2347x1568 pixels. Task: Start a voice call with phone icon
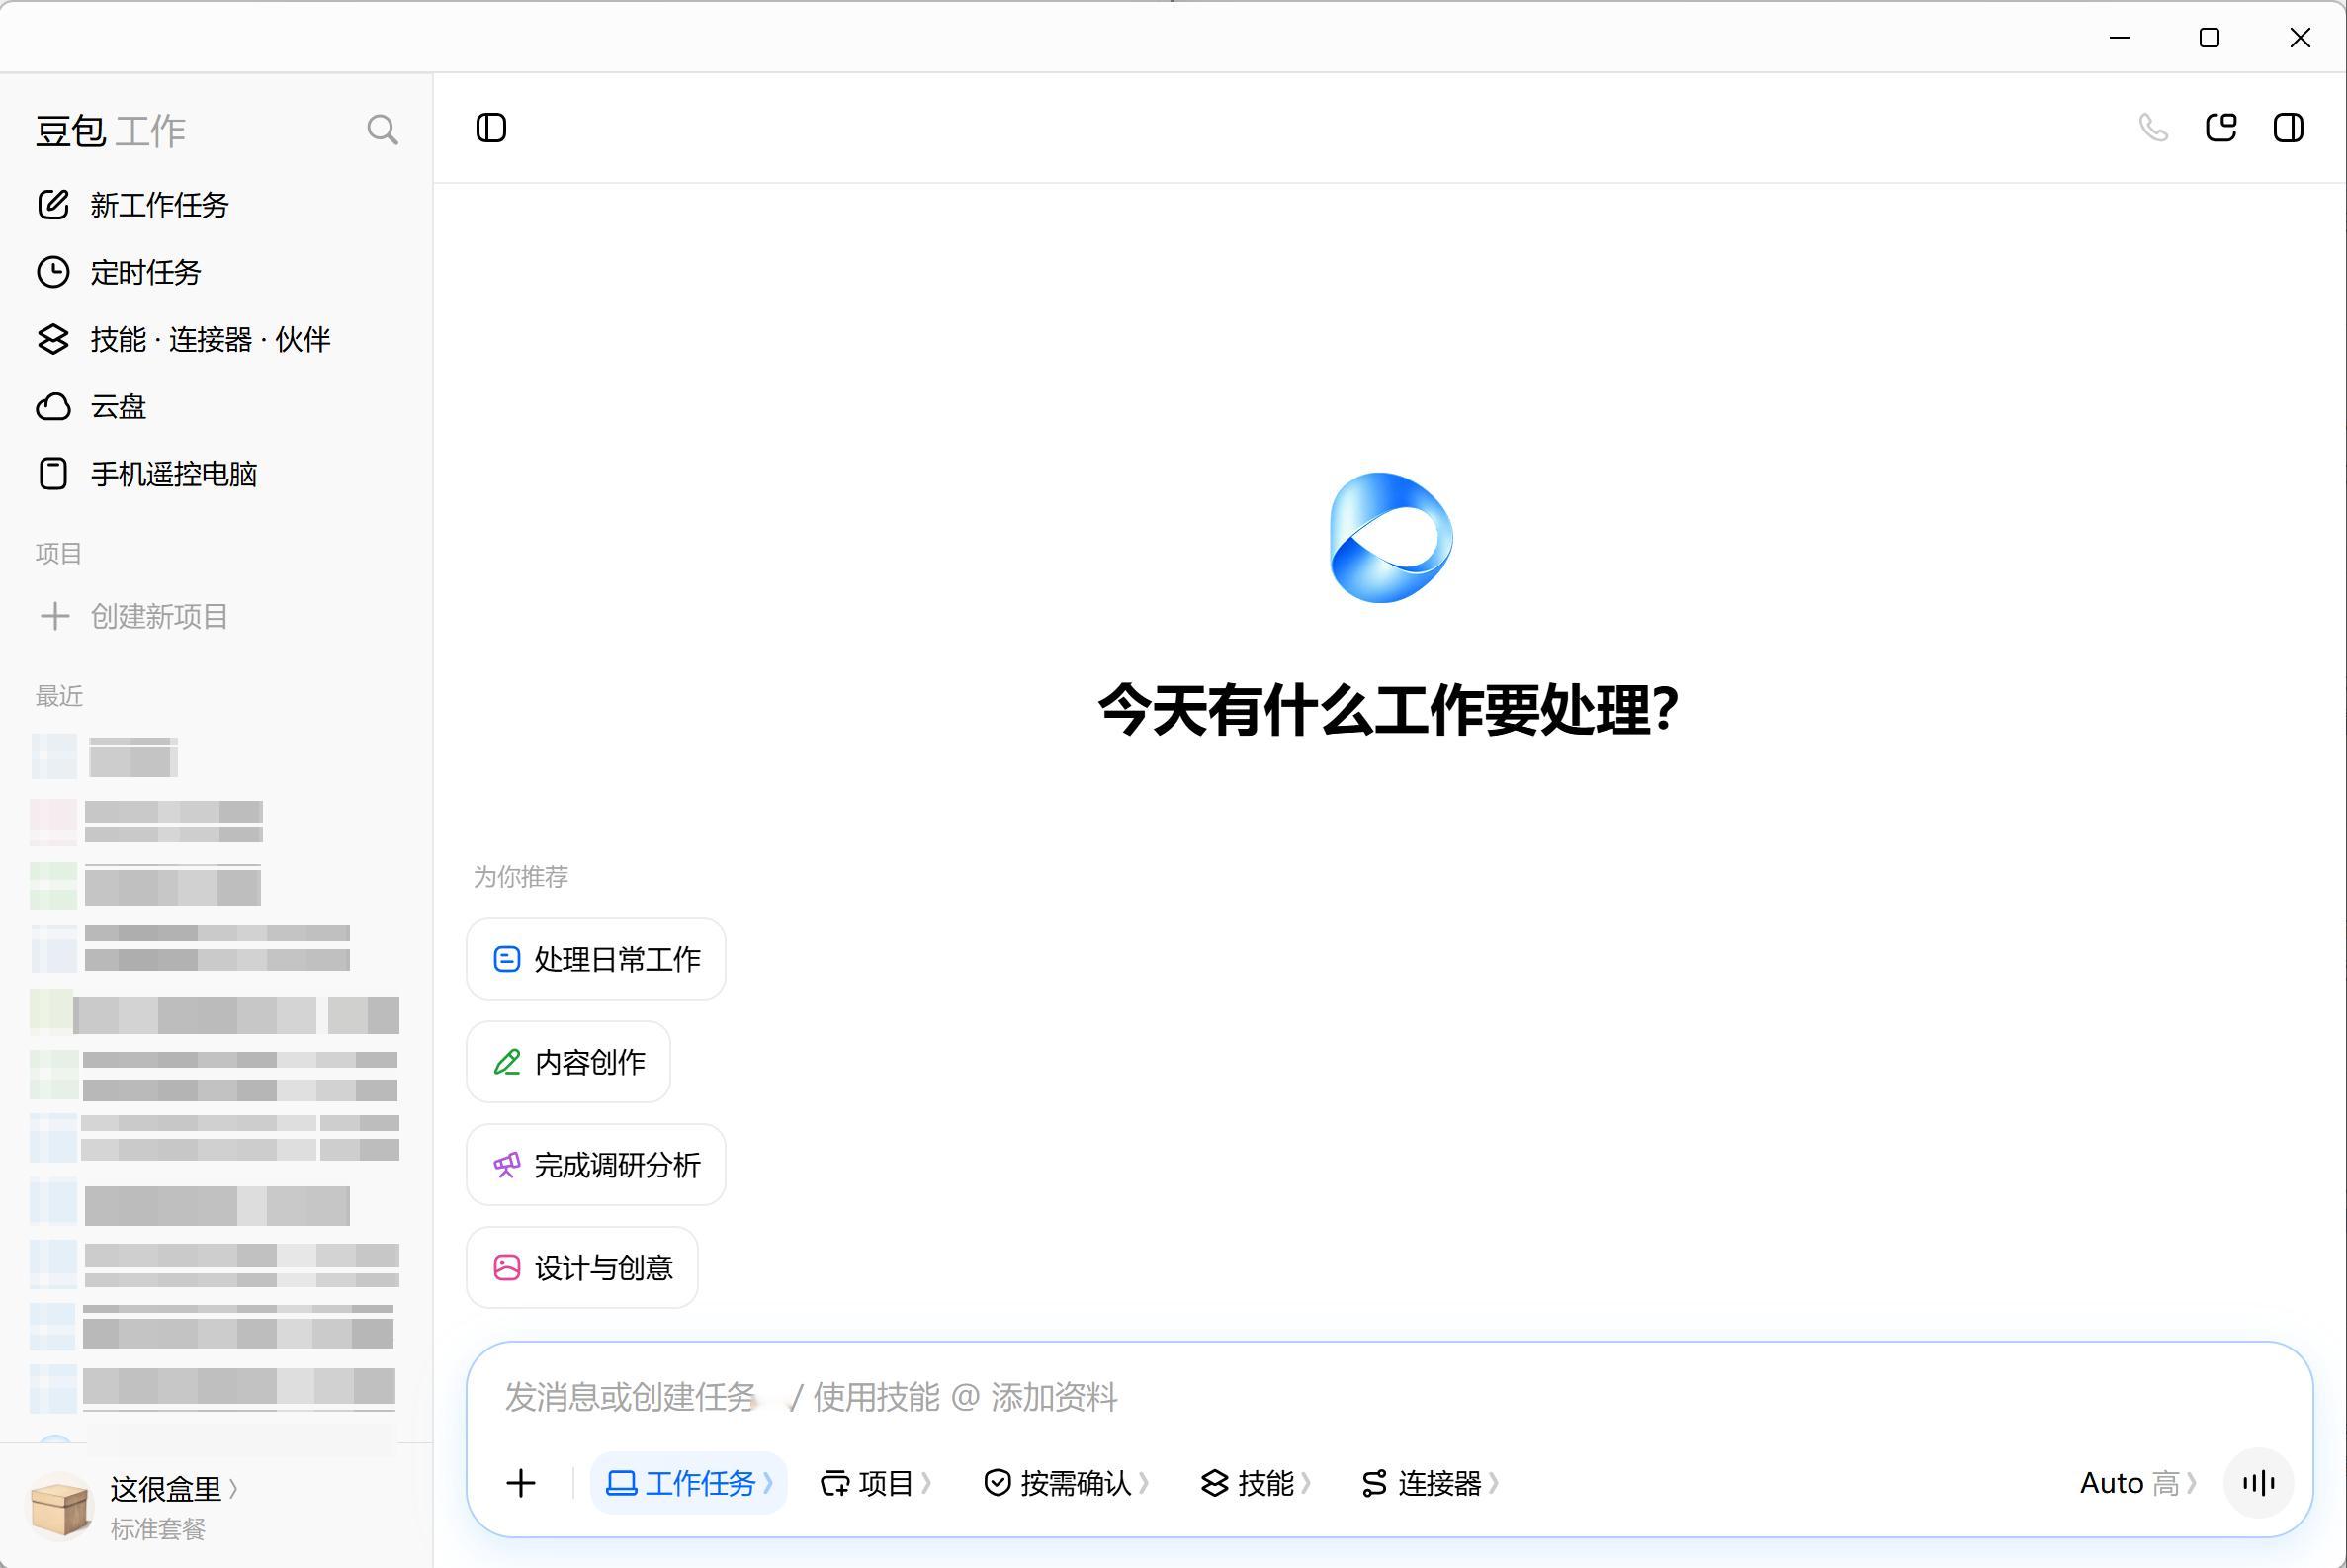[x=2153, y=128]
